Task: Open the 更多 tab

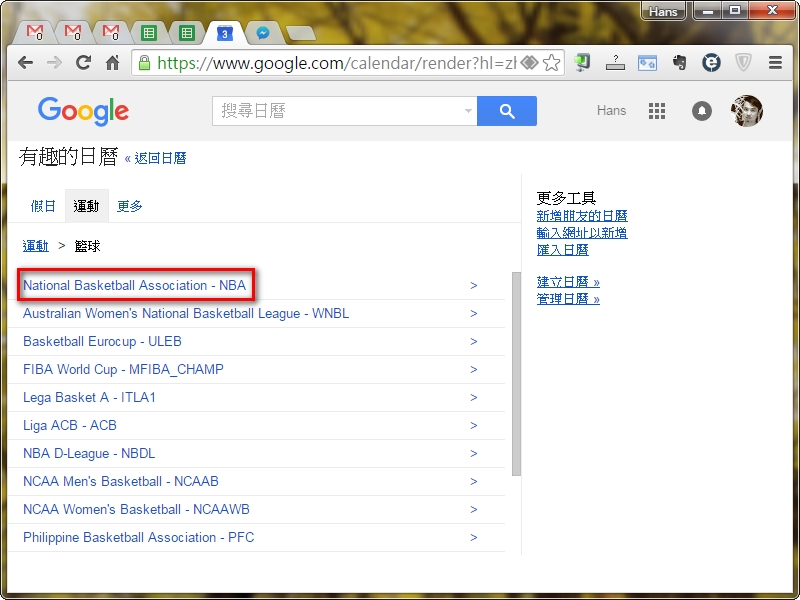Action: pos(130,206)
